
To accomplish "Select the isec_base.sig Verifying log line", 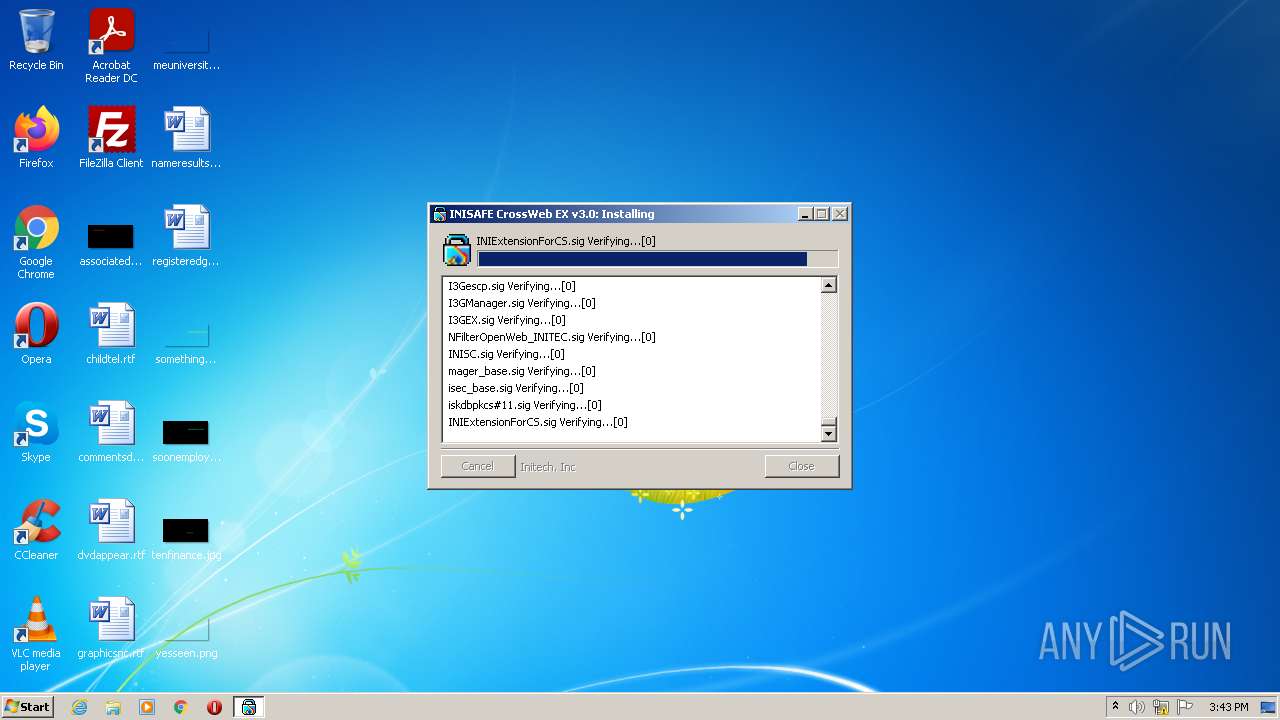I will click(516, 388).
